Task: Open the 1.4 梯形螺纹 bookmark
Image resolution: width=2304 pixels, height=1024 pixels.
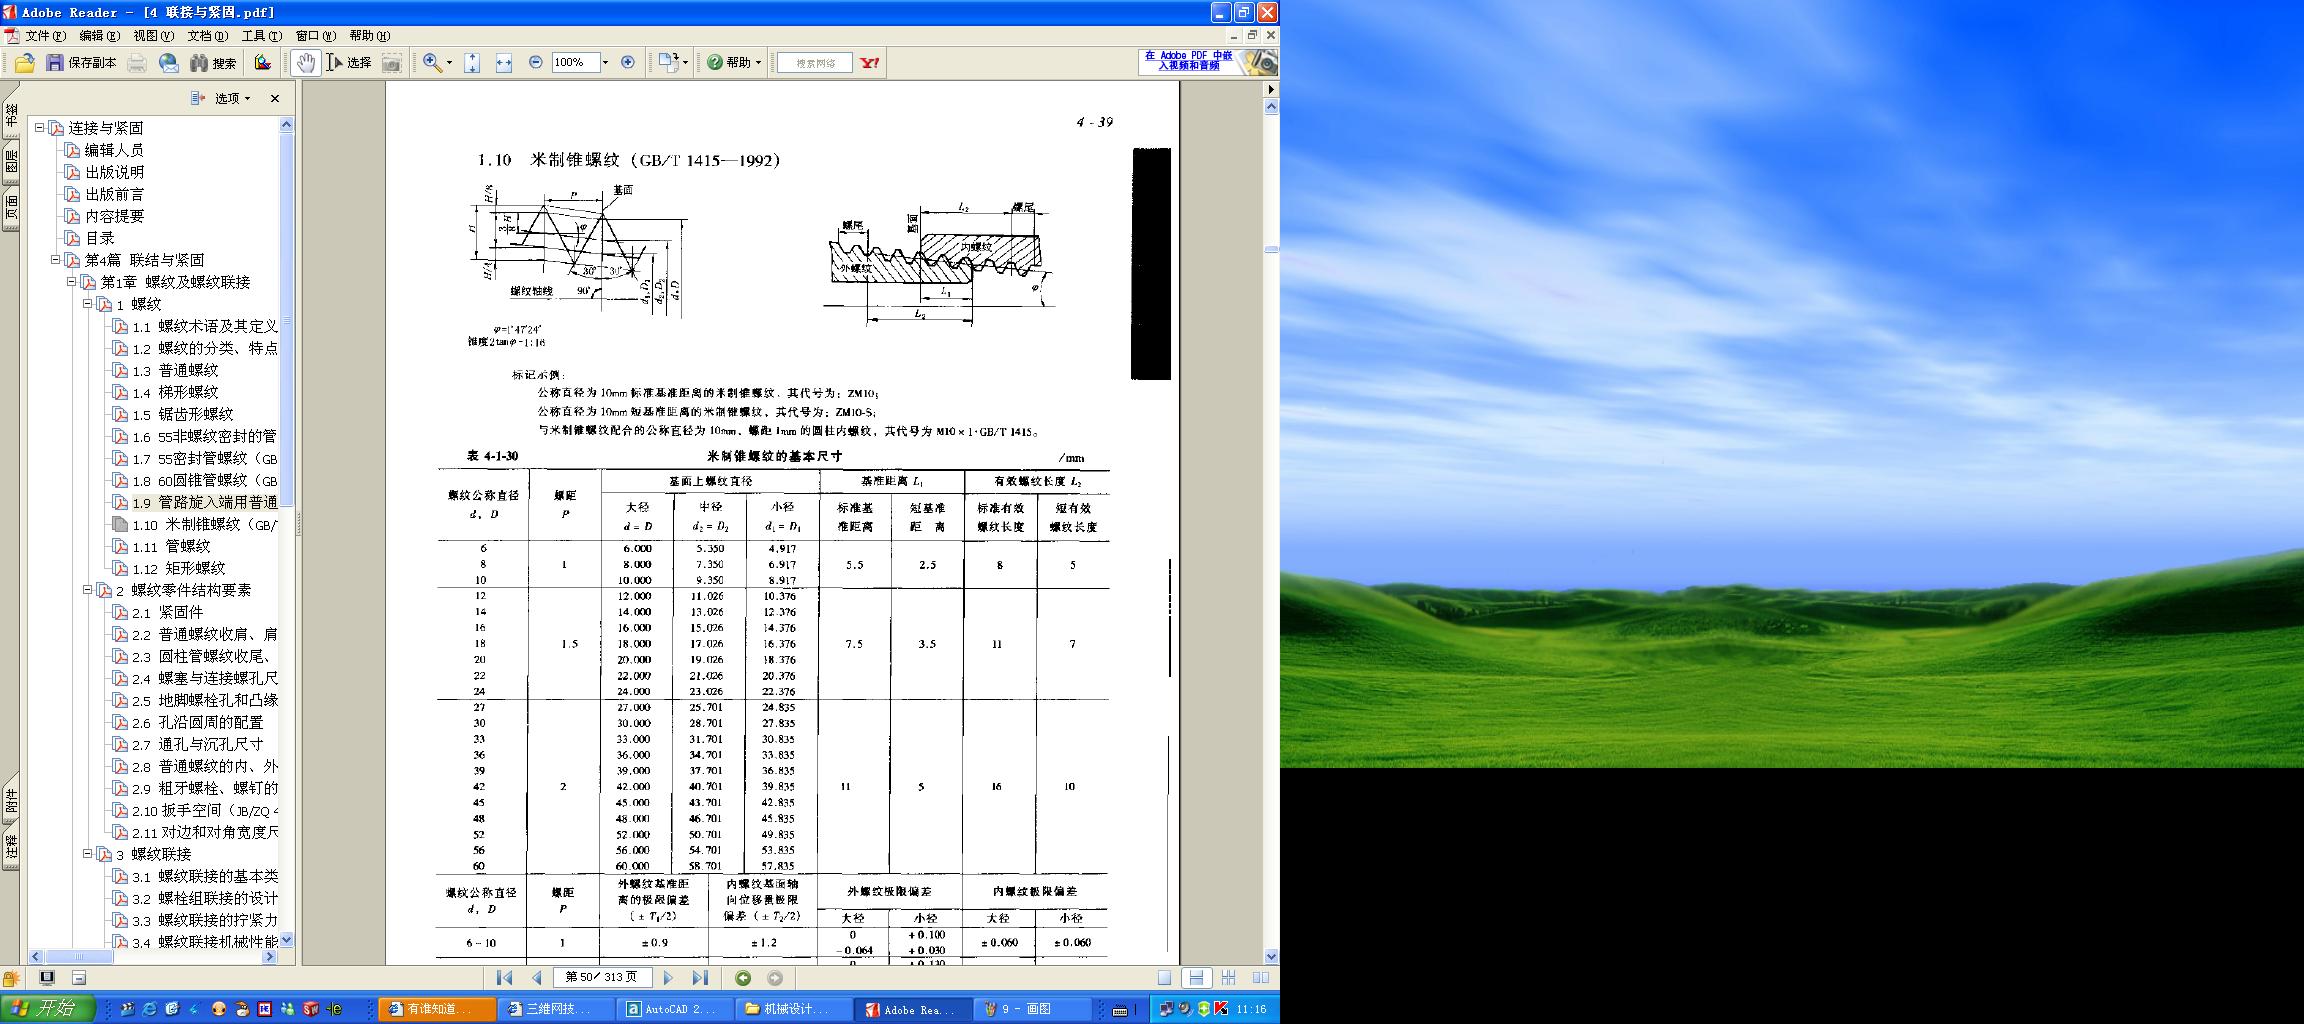Action: click(175, 393)
